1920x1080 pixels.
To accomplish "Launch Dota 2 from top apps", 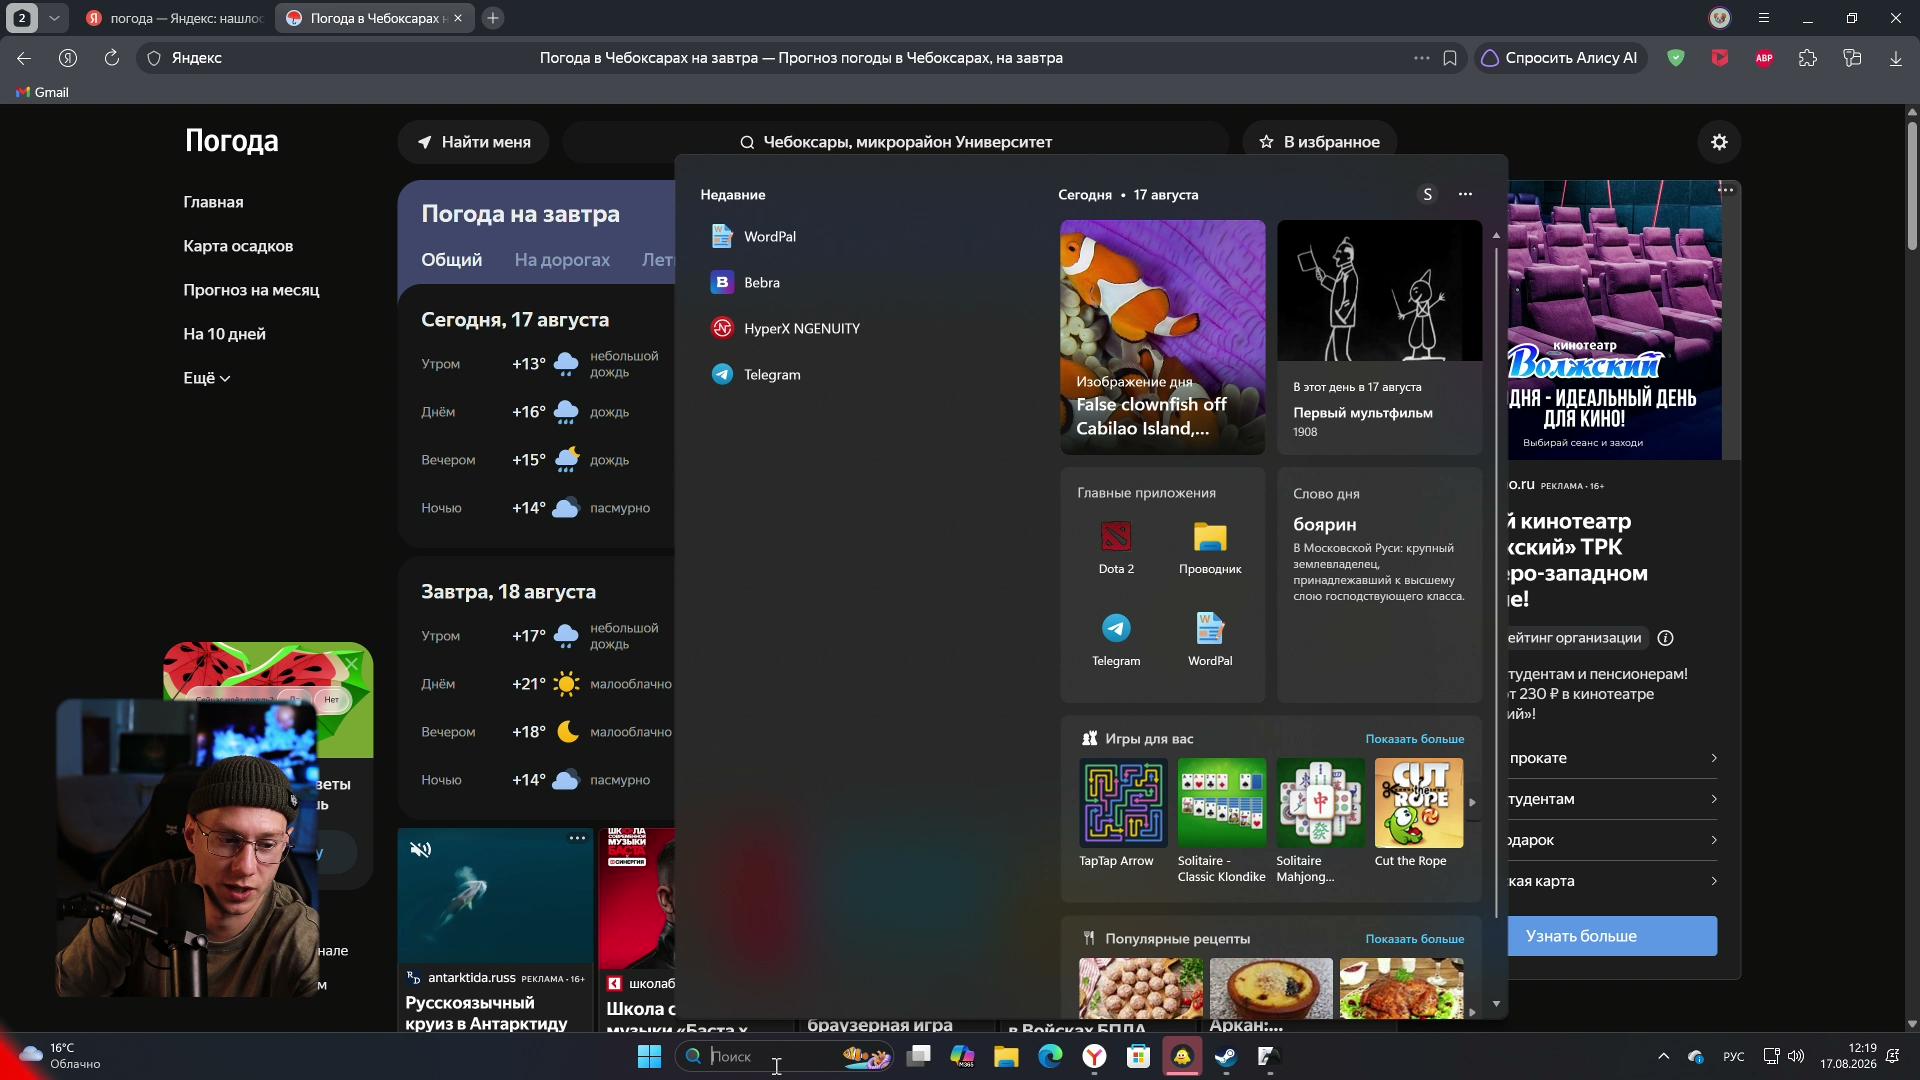I will click(1116, 548).
